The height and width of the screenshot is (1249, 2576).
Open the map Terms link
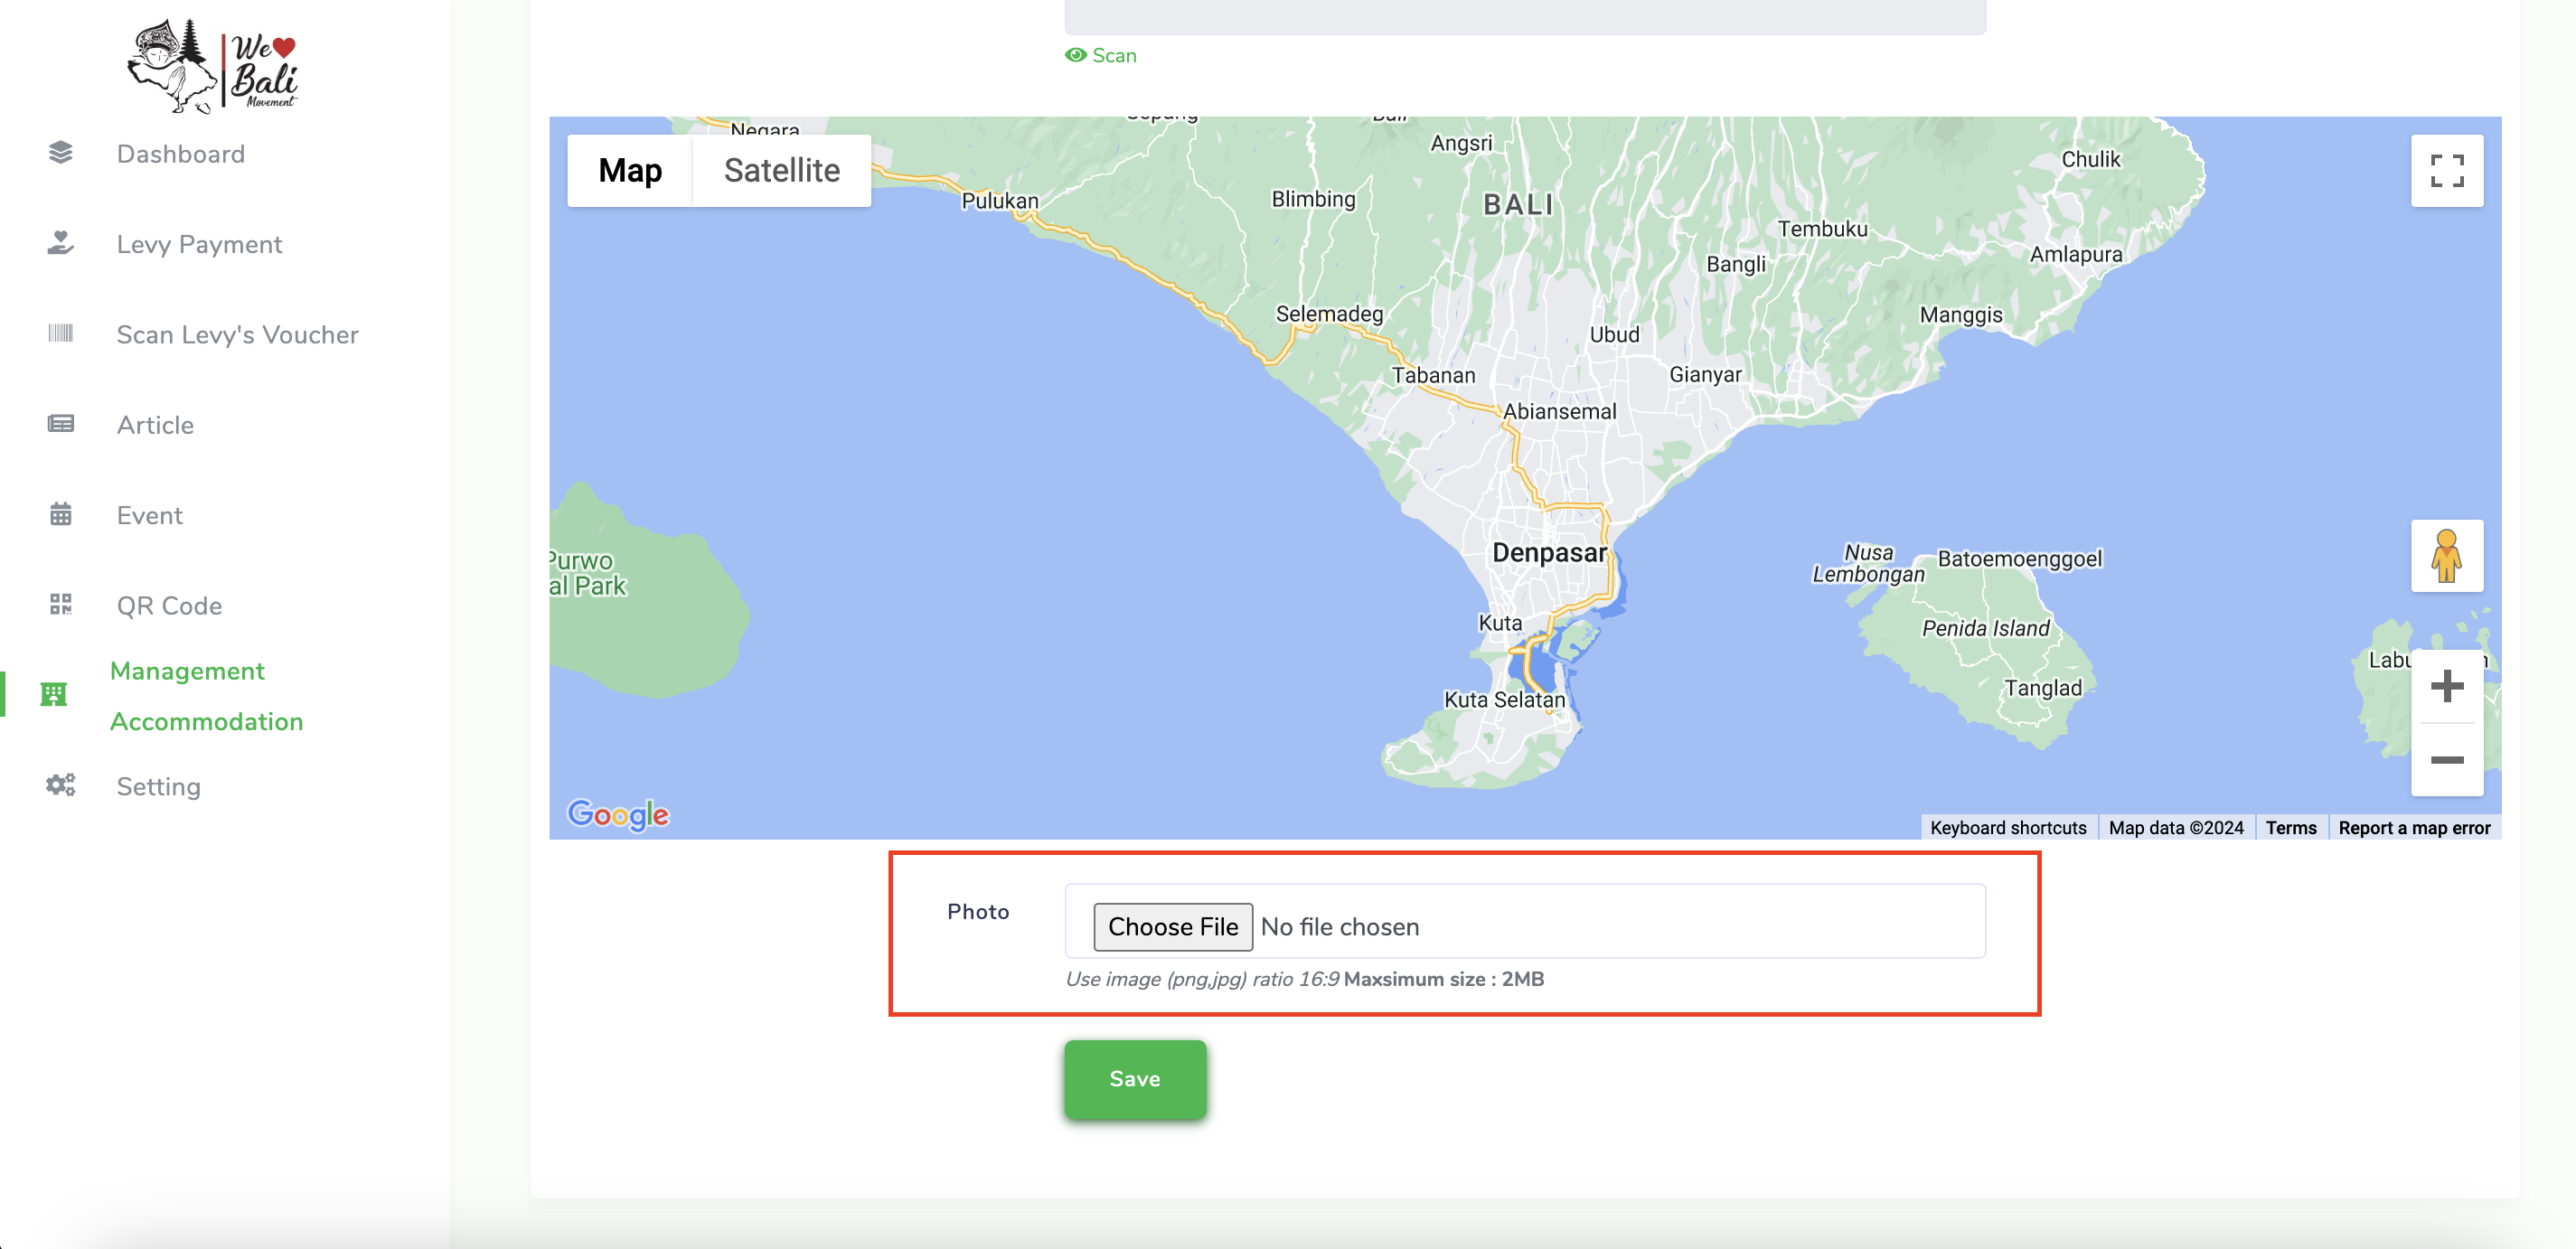tap(2290, 828)
